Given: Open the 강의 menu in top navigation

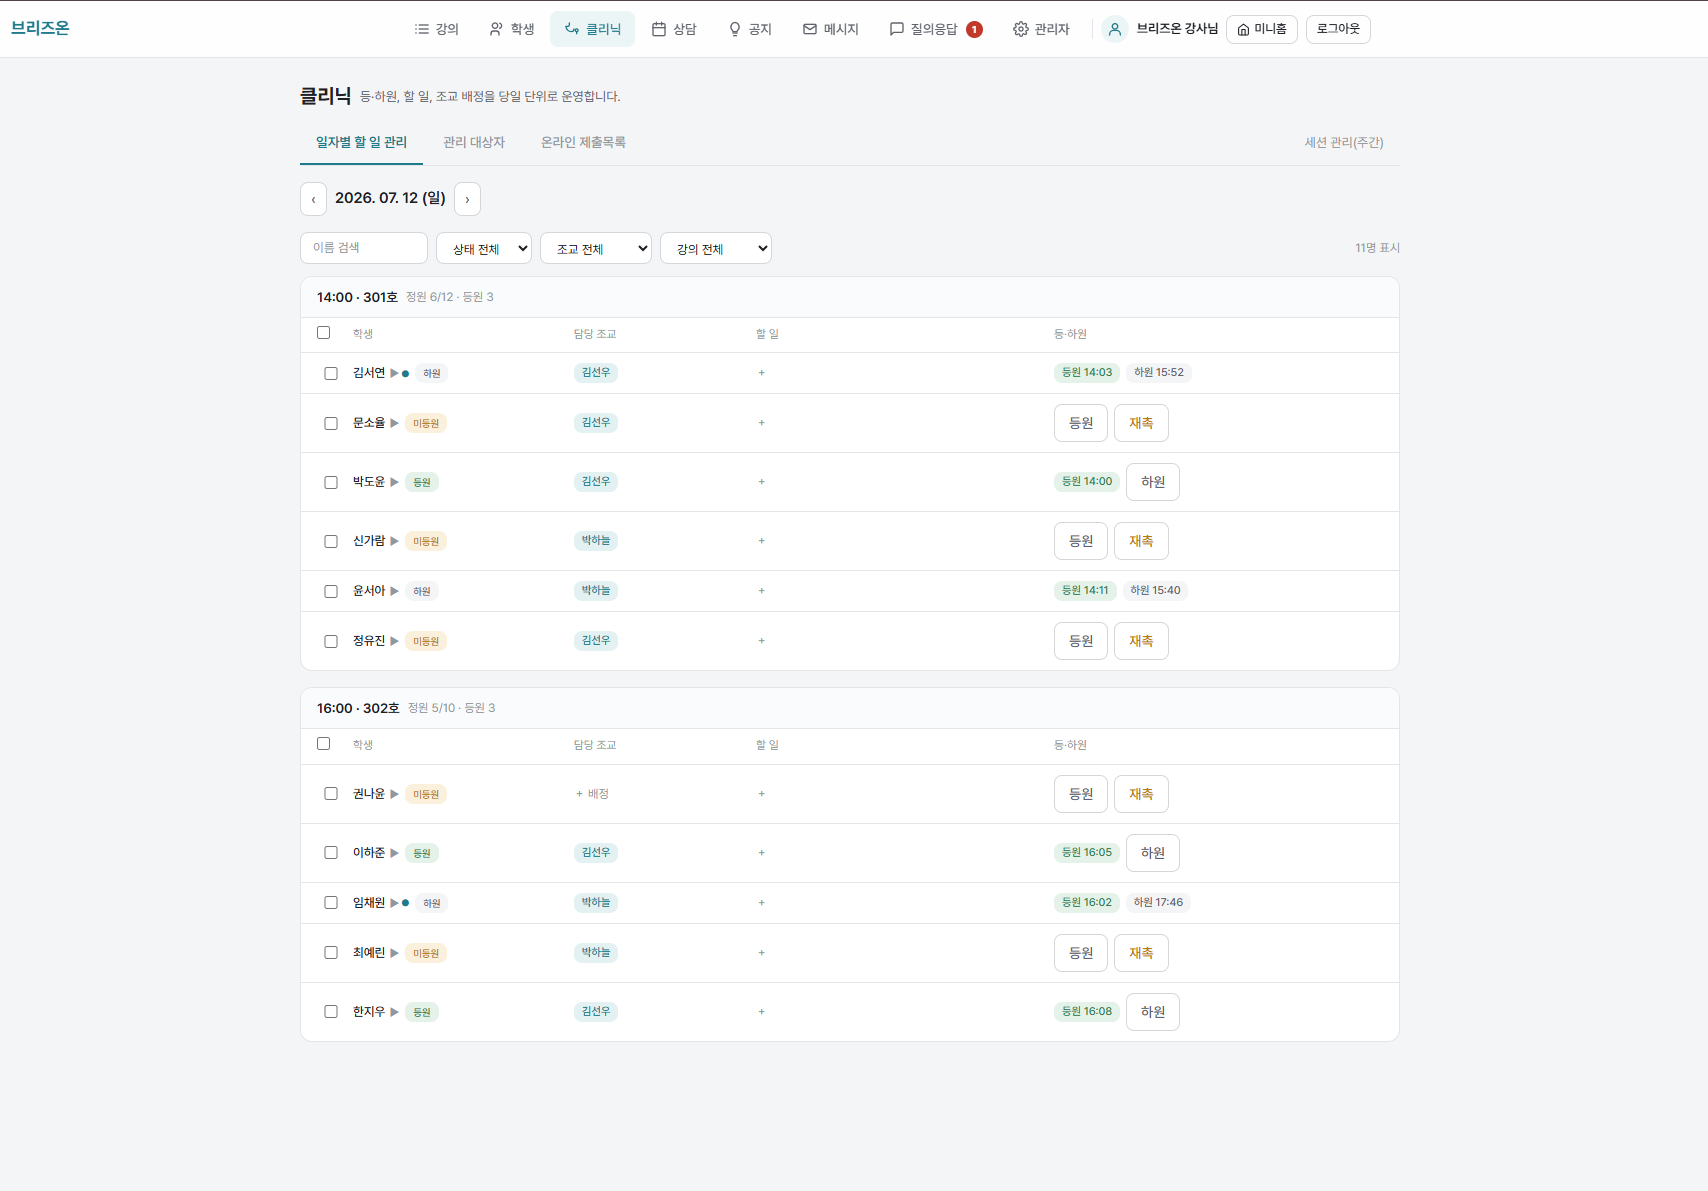Looking at the screenshot, I should coord(436,29).
